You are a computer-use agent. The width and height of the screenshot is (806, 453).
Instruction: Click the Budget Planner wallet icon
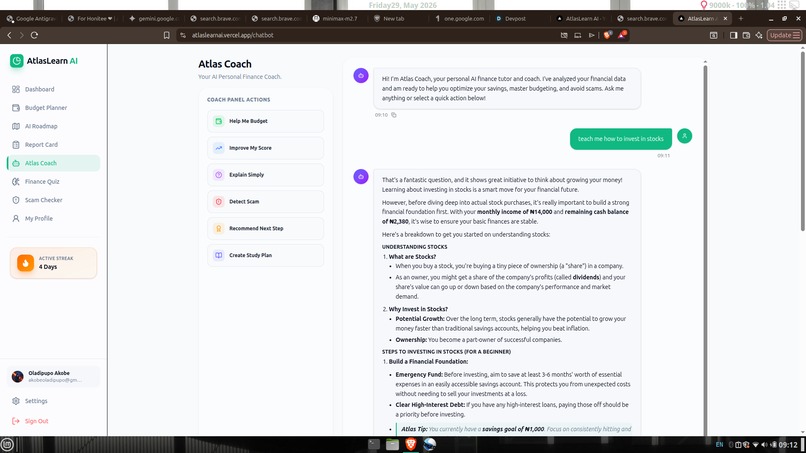coord(16,108)
